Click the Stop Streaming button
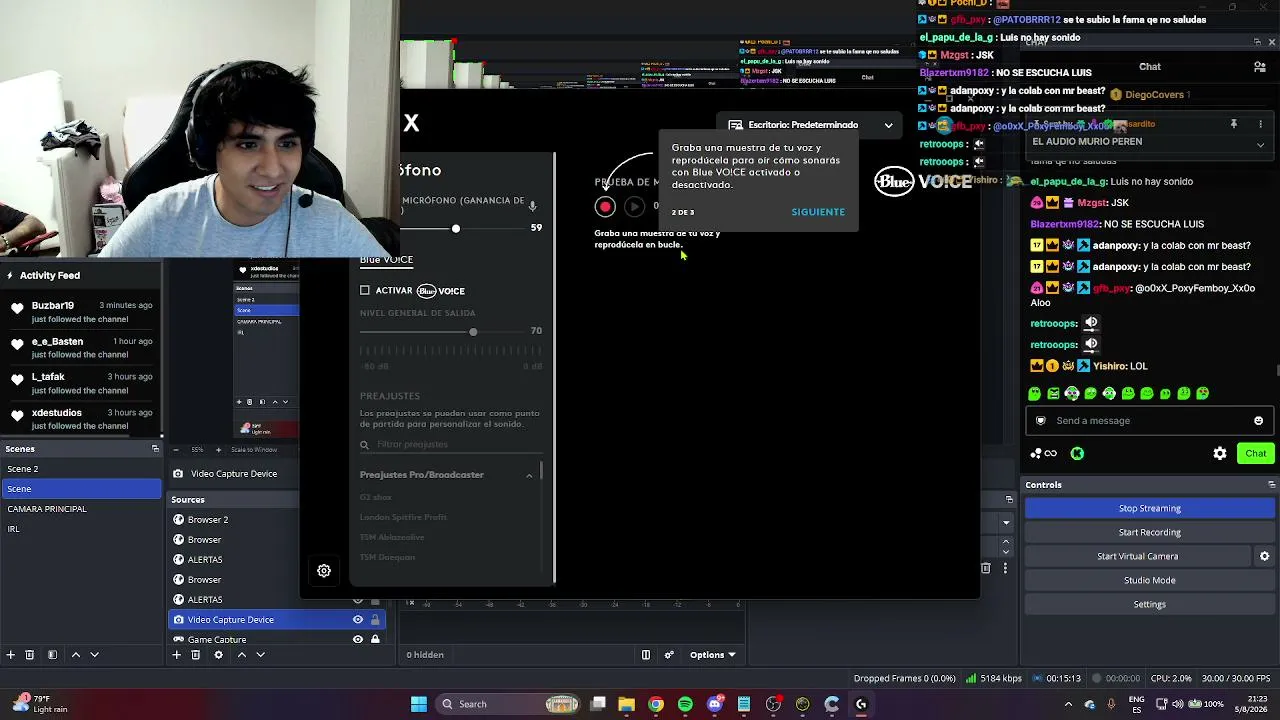Viewport: 1280px width, 720px height. click(x=1149, y=508)
